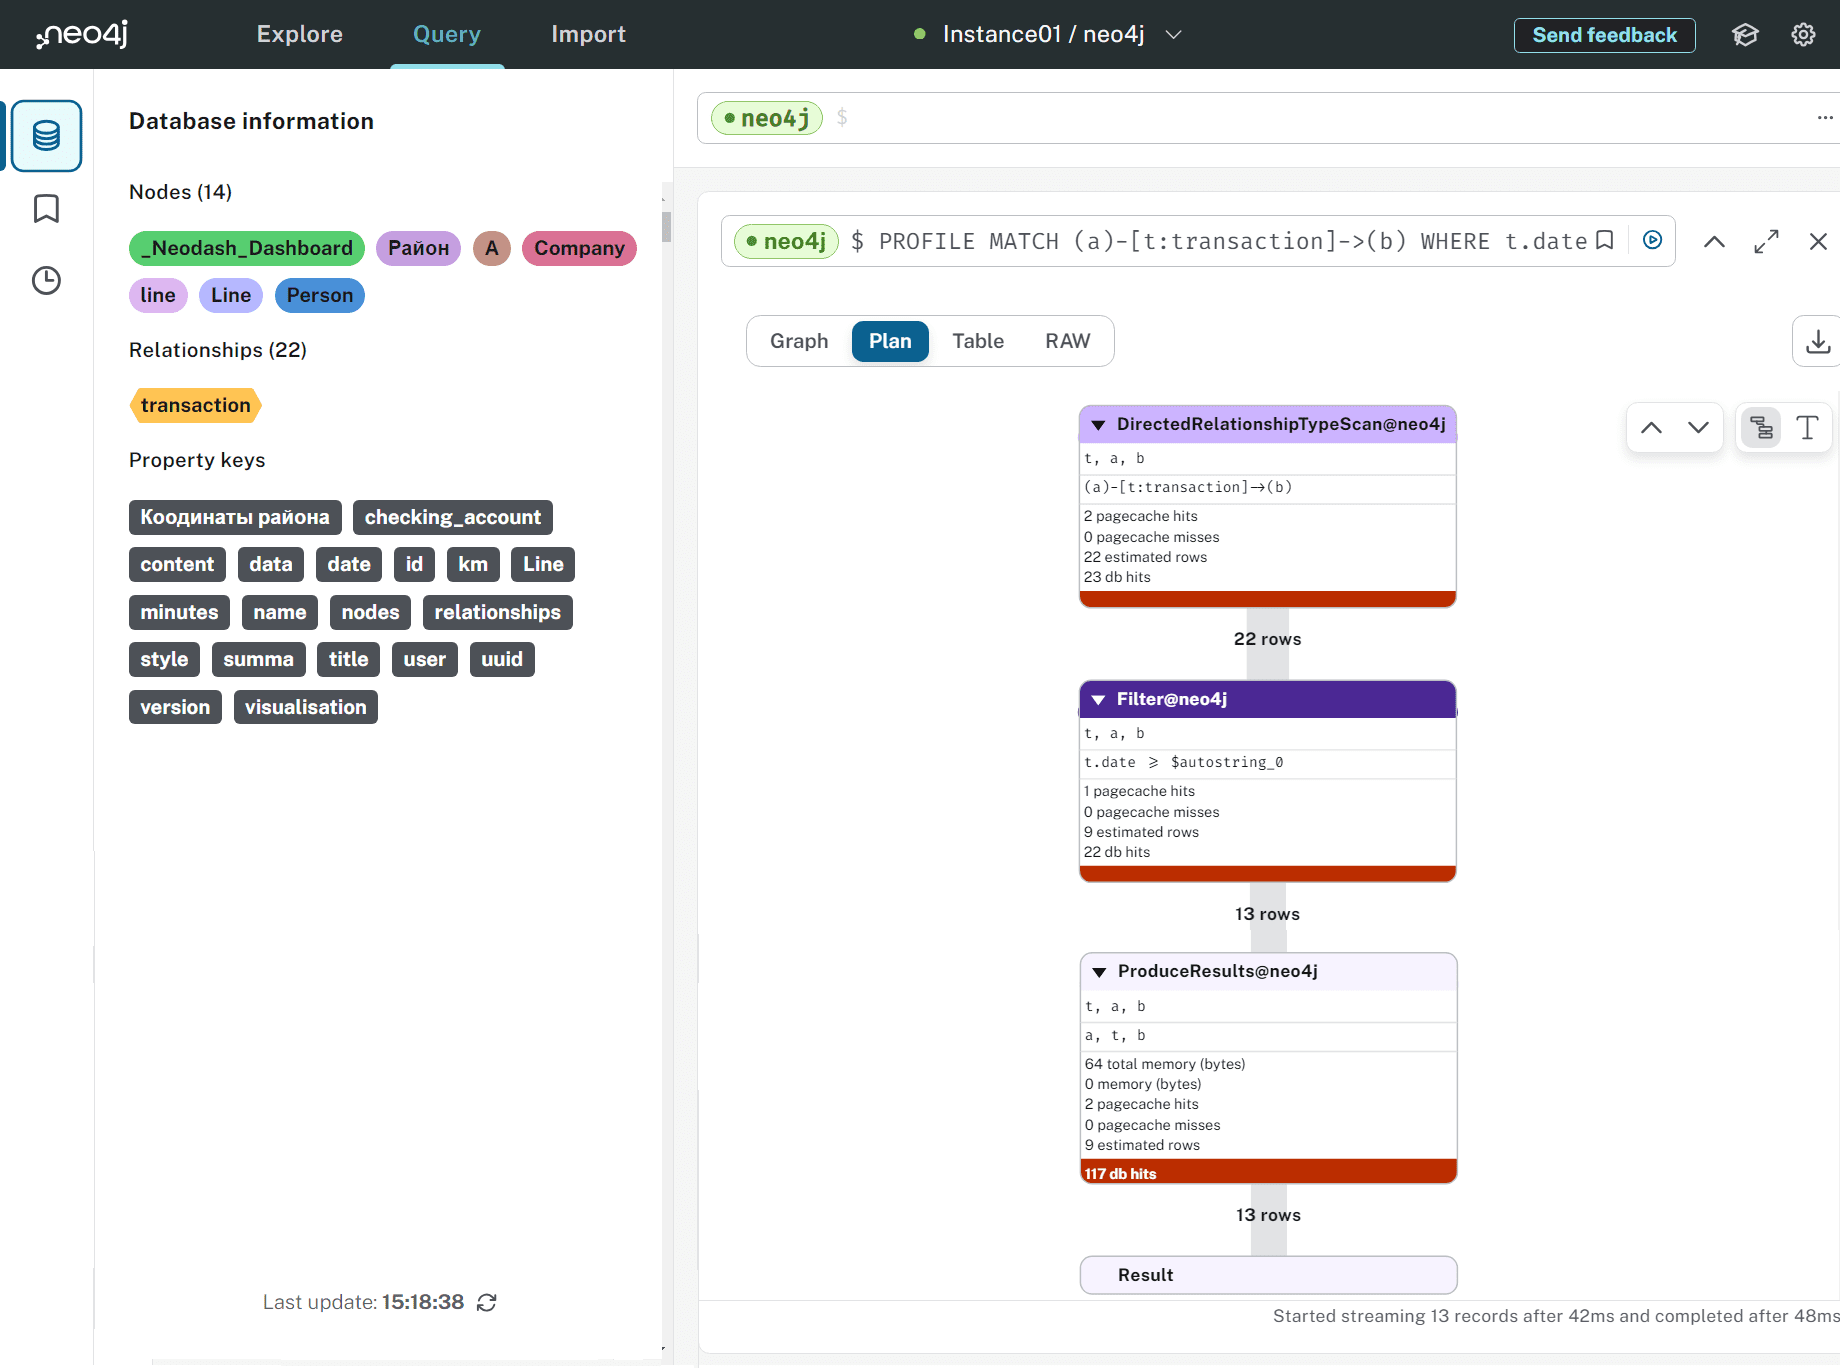Rerun the PROFILE query with play icon
Image resolution: width=1840 pixels, height=1368 pixels.
click(1652, 241)
